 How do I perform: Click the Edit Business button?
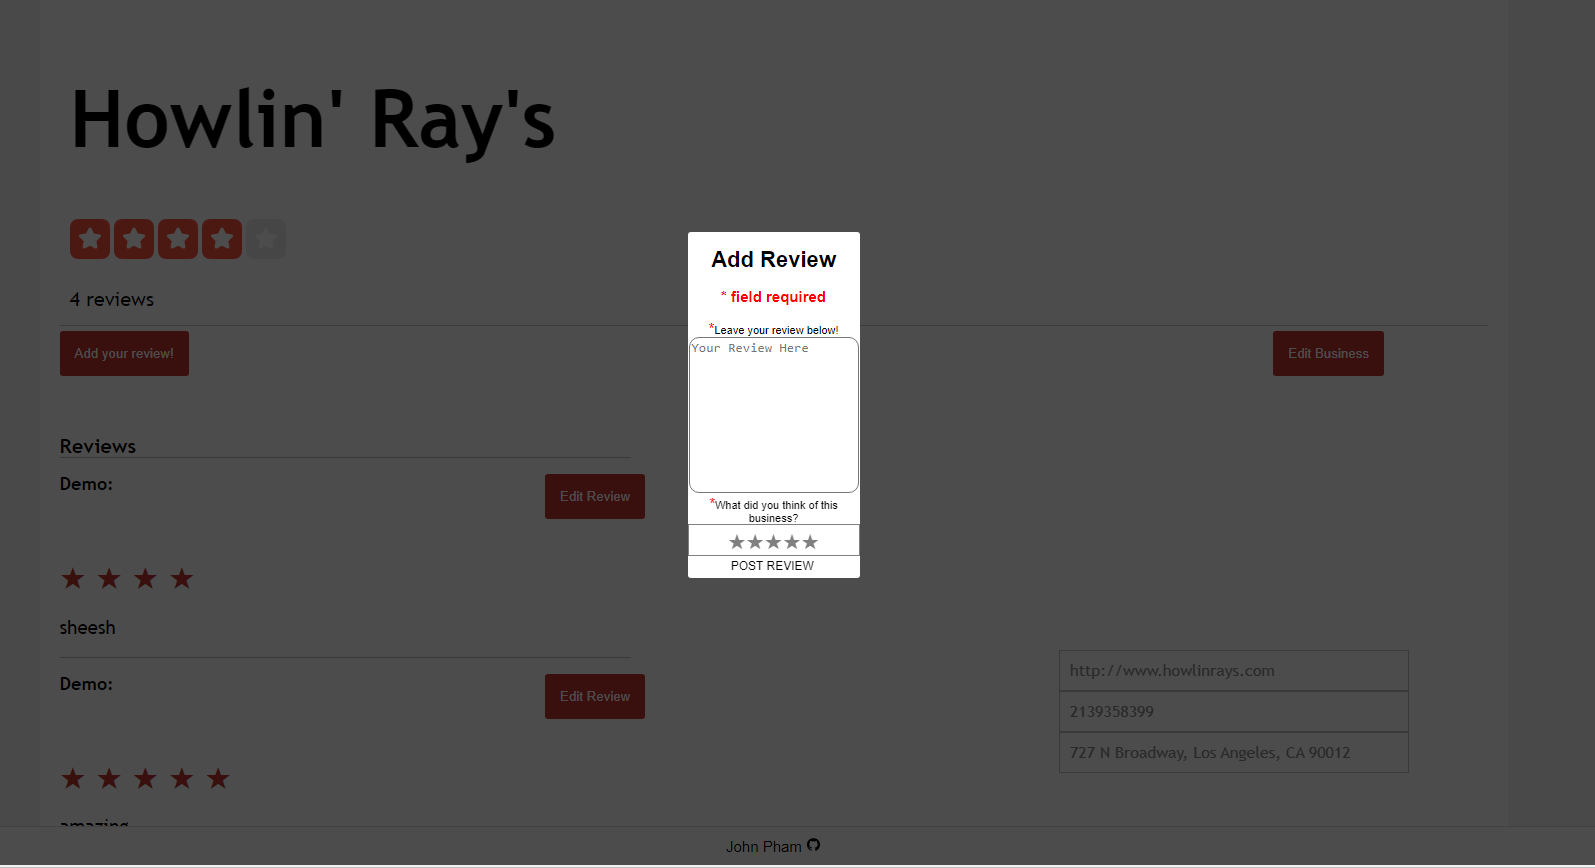coord(1328,353)
